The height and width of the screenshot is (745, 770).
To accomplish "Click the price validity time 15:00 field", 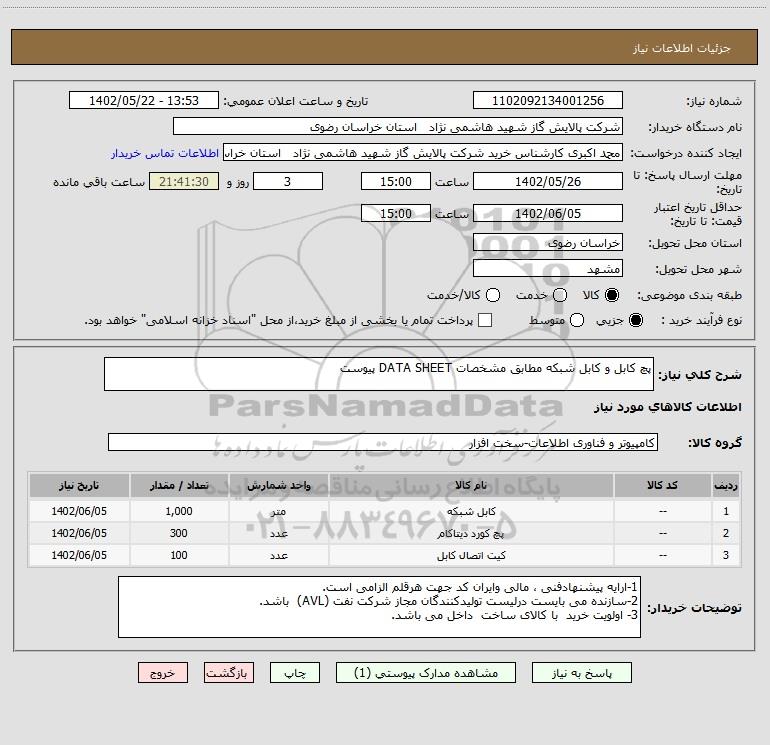I will (x=396, y=213).
